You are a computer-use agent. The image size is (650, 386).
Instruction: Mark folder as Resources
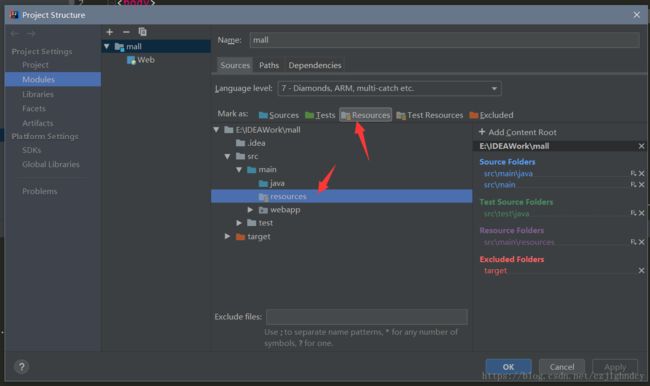point(366,115)
